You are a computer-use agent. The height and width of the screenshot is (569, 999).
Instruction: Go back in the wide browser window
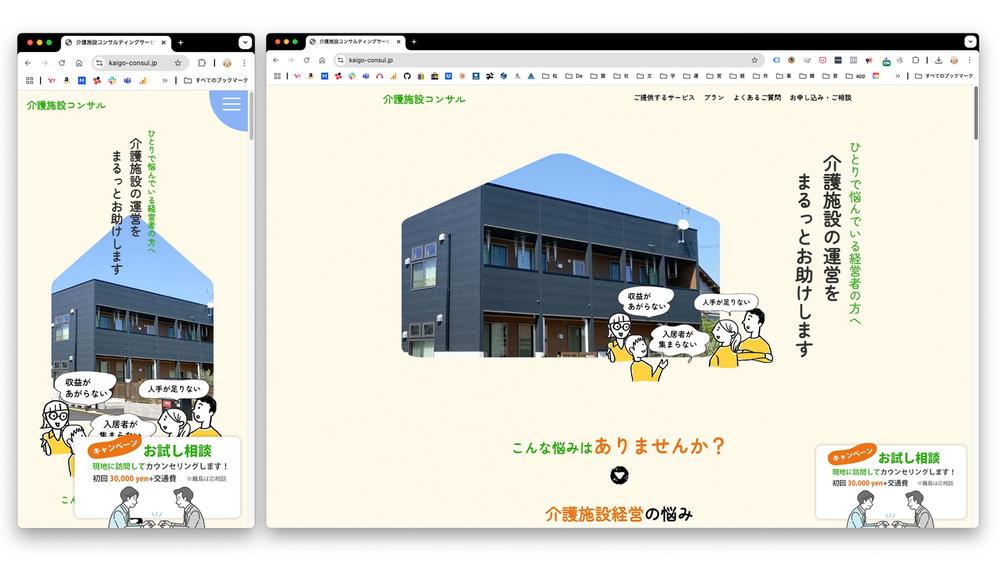[x=276, y=60]
